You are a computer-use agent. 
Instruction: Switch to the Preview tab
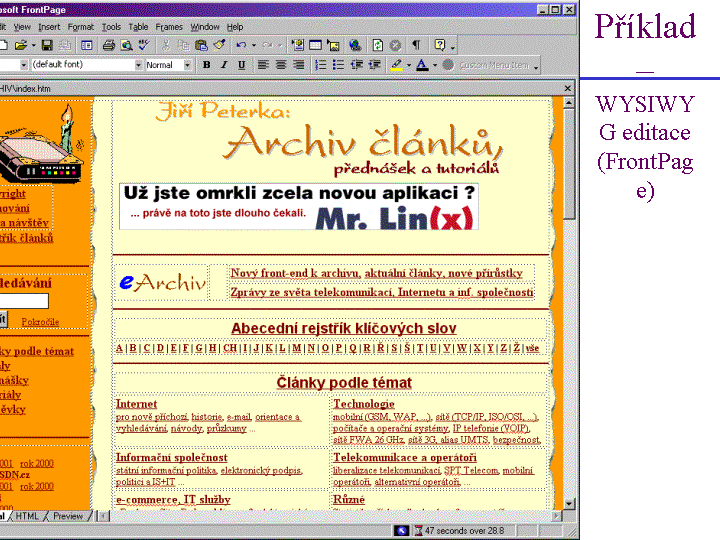point(68,516)
